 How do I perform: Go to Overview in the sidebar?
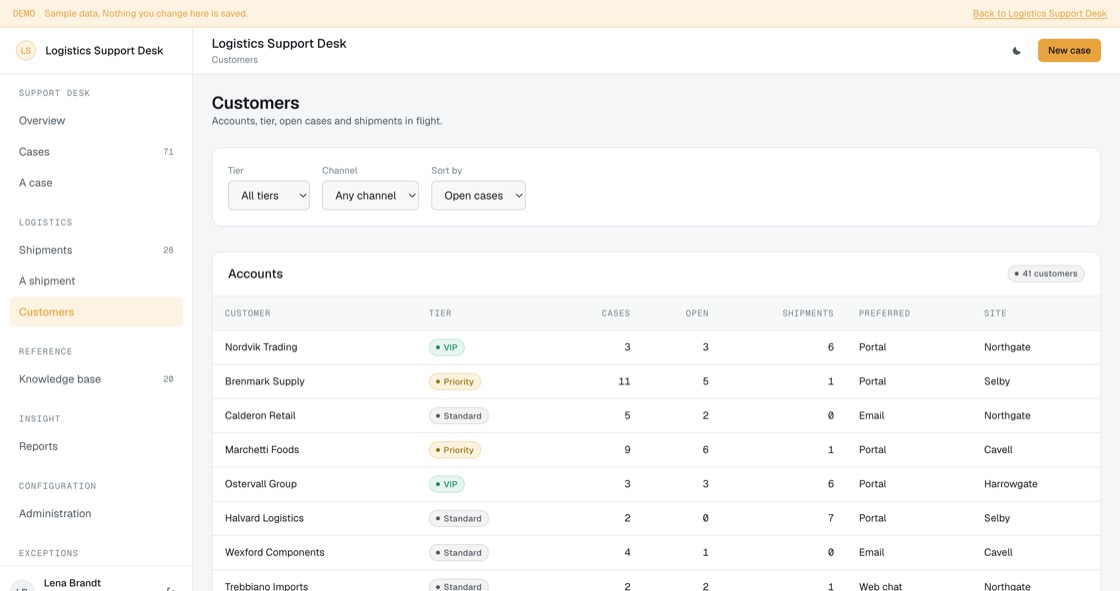click(x=96, y=121)
